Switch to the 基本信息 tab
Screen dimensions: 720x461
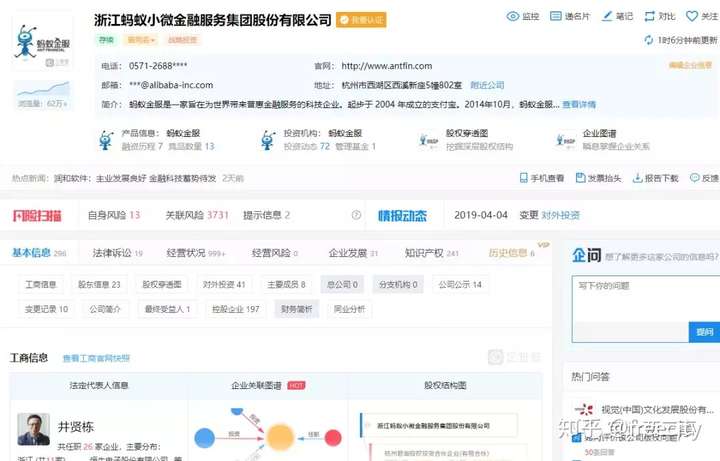[x=39, y=253]
